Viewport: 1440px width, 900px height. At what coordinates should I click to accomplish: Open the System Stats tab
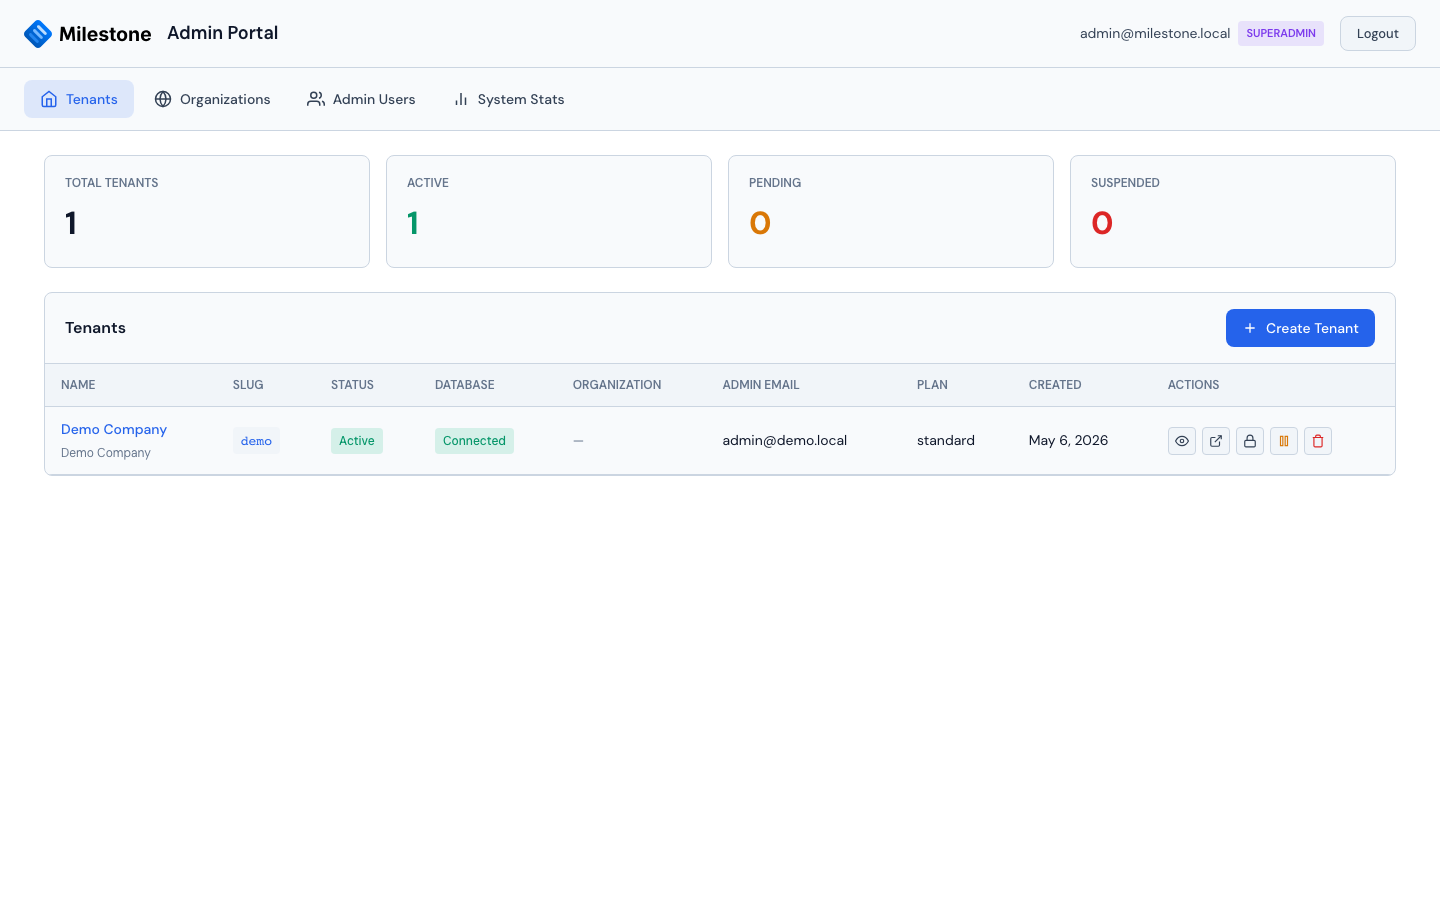[508, 99]
